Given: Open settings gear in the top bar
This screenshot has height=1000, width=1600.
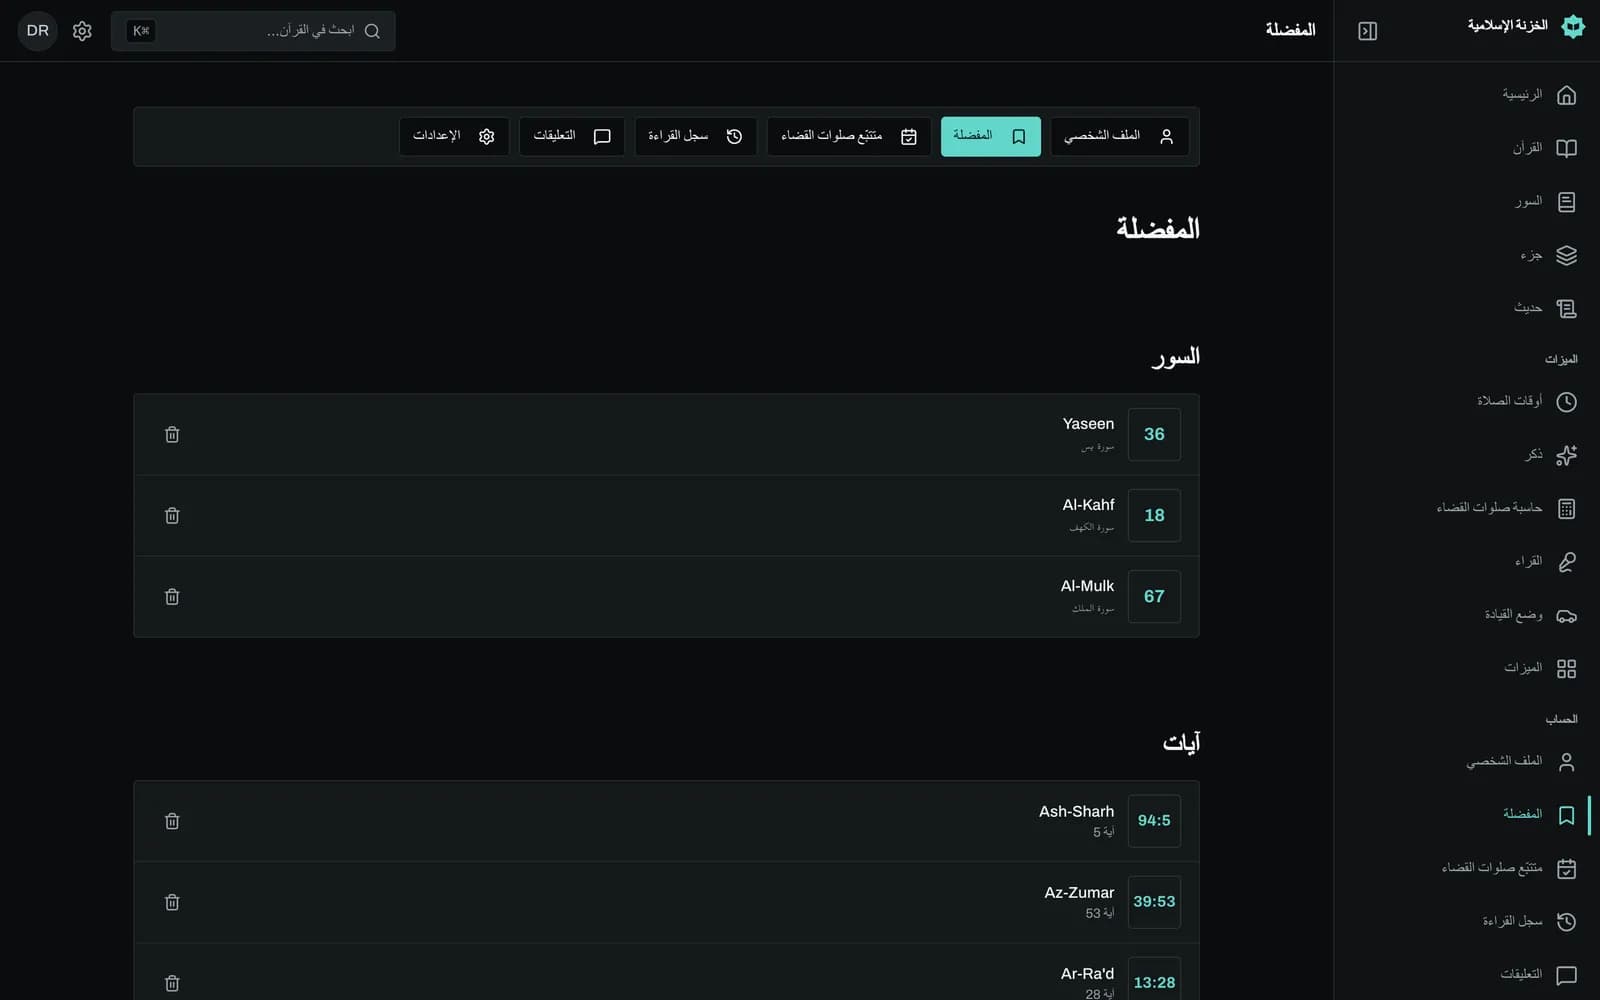Looking at the screenshot, I should [x=82, y=31].
